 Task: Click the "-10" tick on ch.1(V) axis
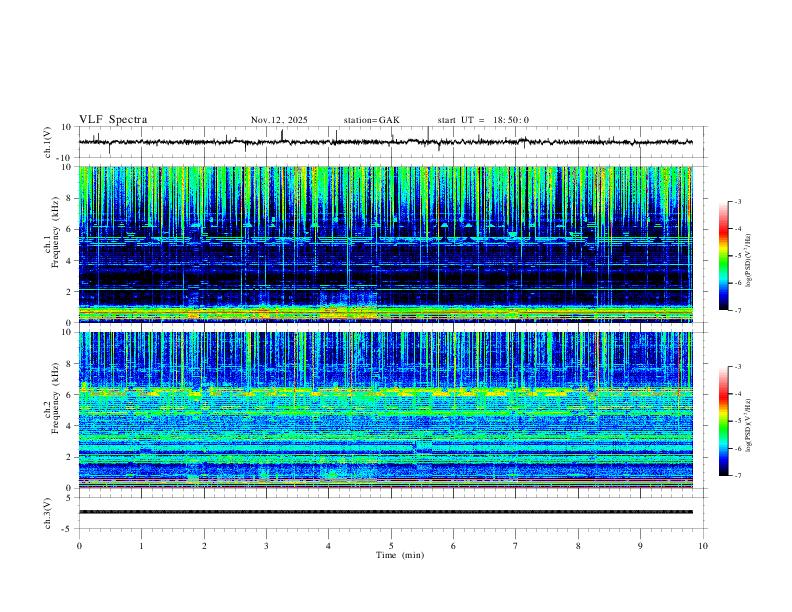pyautogui.click(x=63, y=158)
